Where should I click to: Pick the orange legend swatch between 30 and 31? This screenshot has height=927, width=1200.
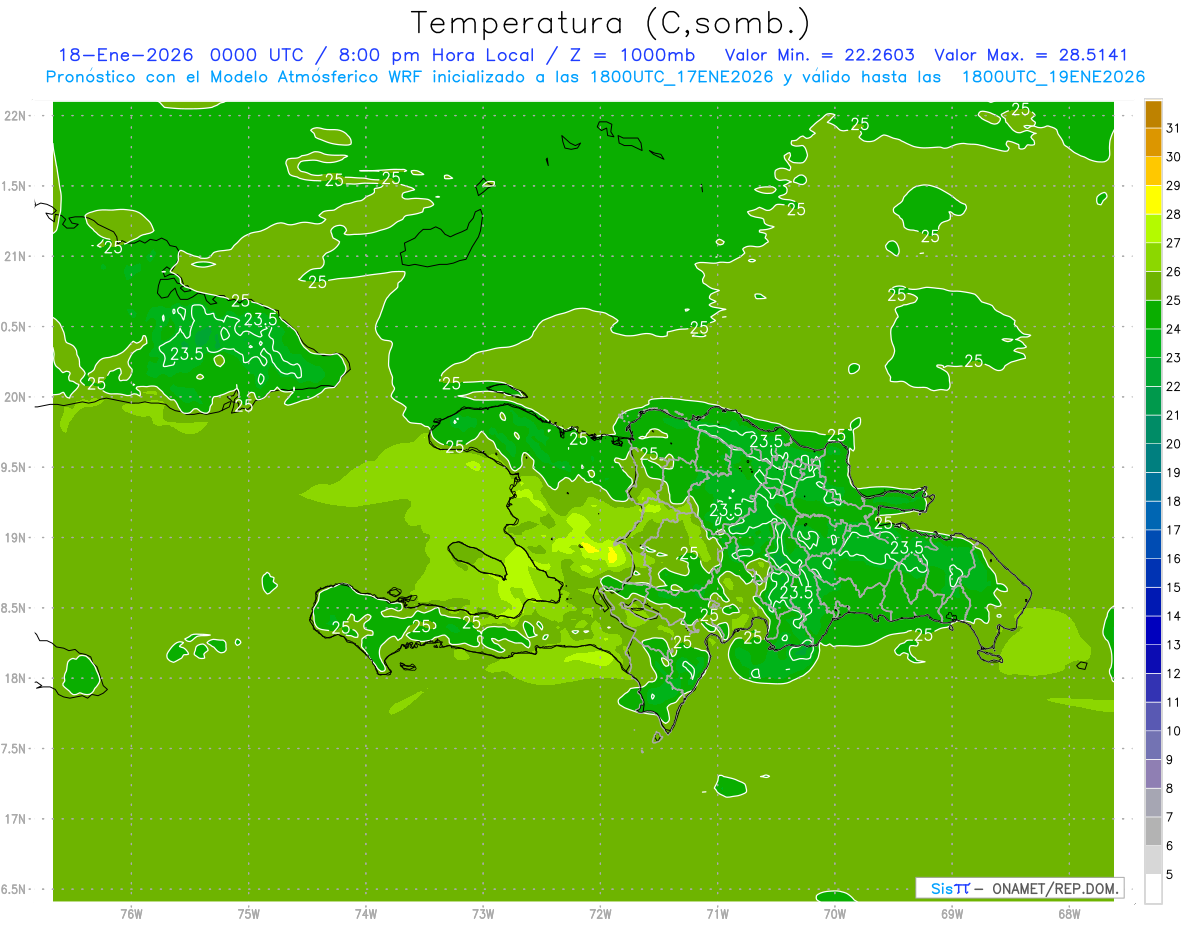[x=1154, y=143]
